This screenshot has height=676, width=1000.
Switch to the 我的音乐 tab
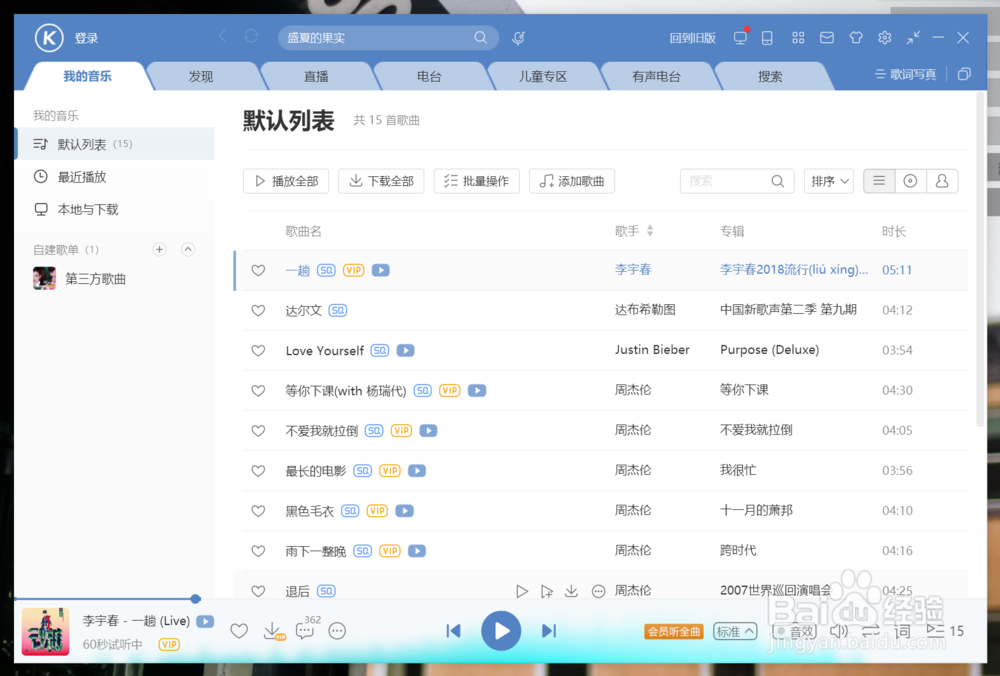pyautogui.click(x=87, y=77)
